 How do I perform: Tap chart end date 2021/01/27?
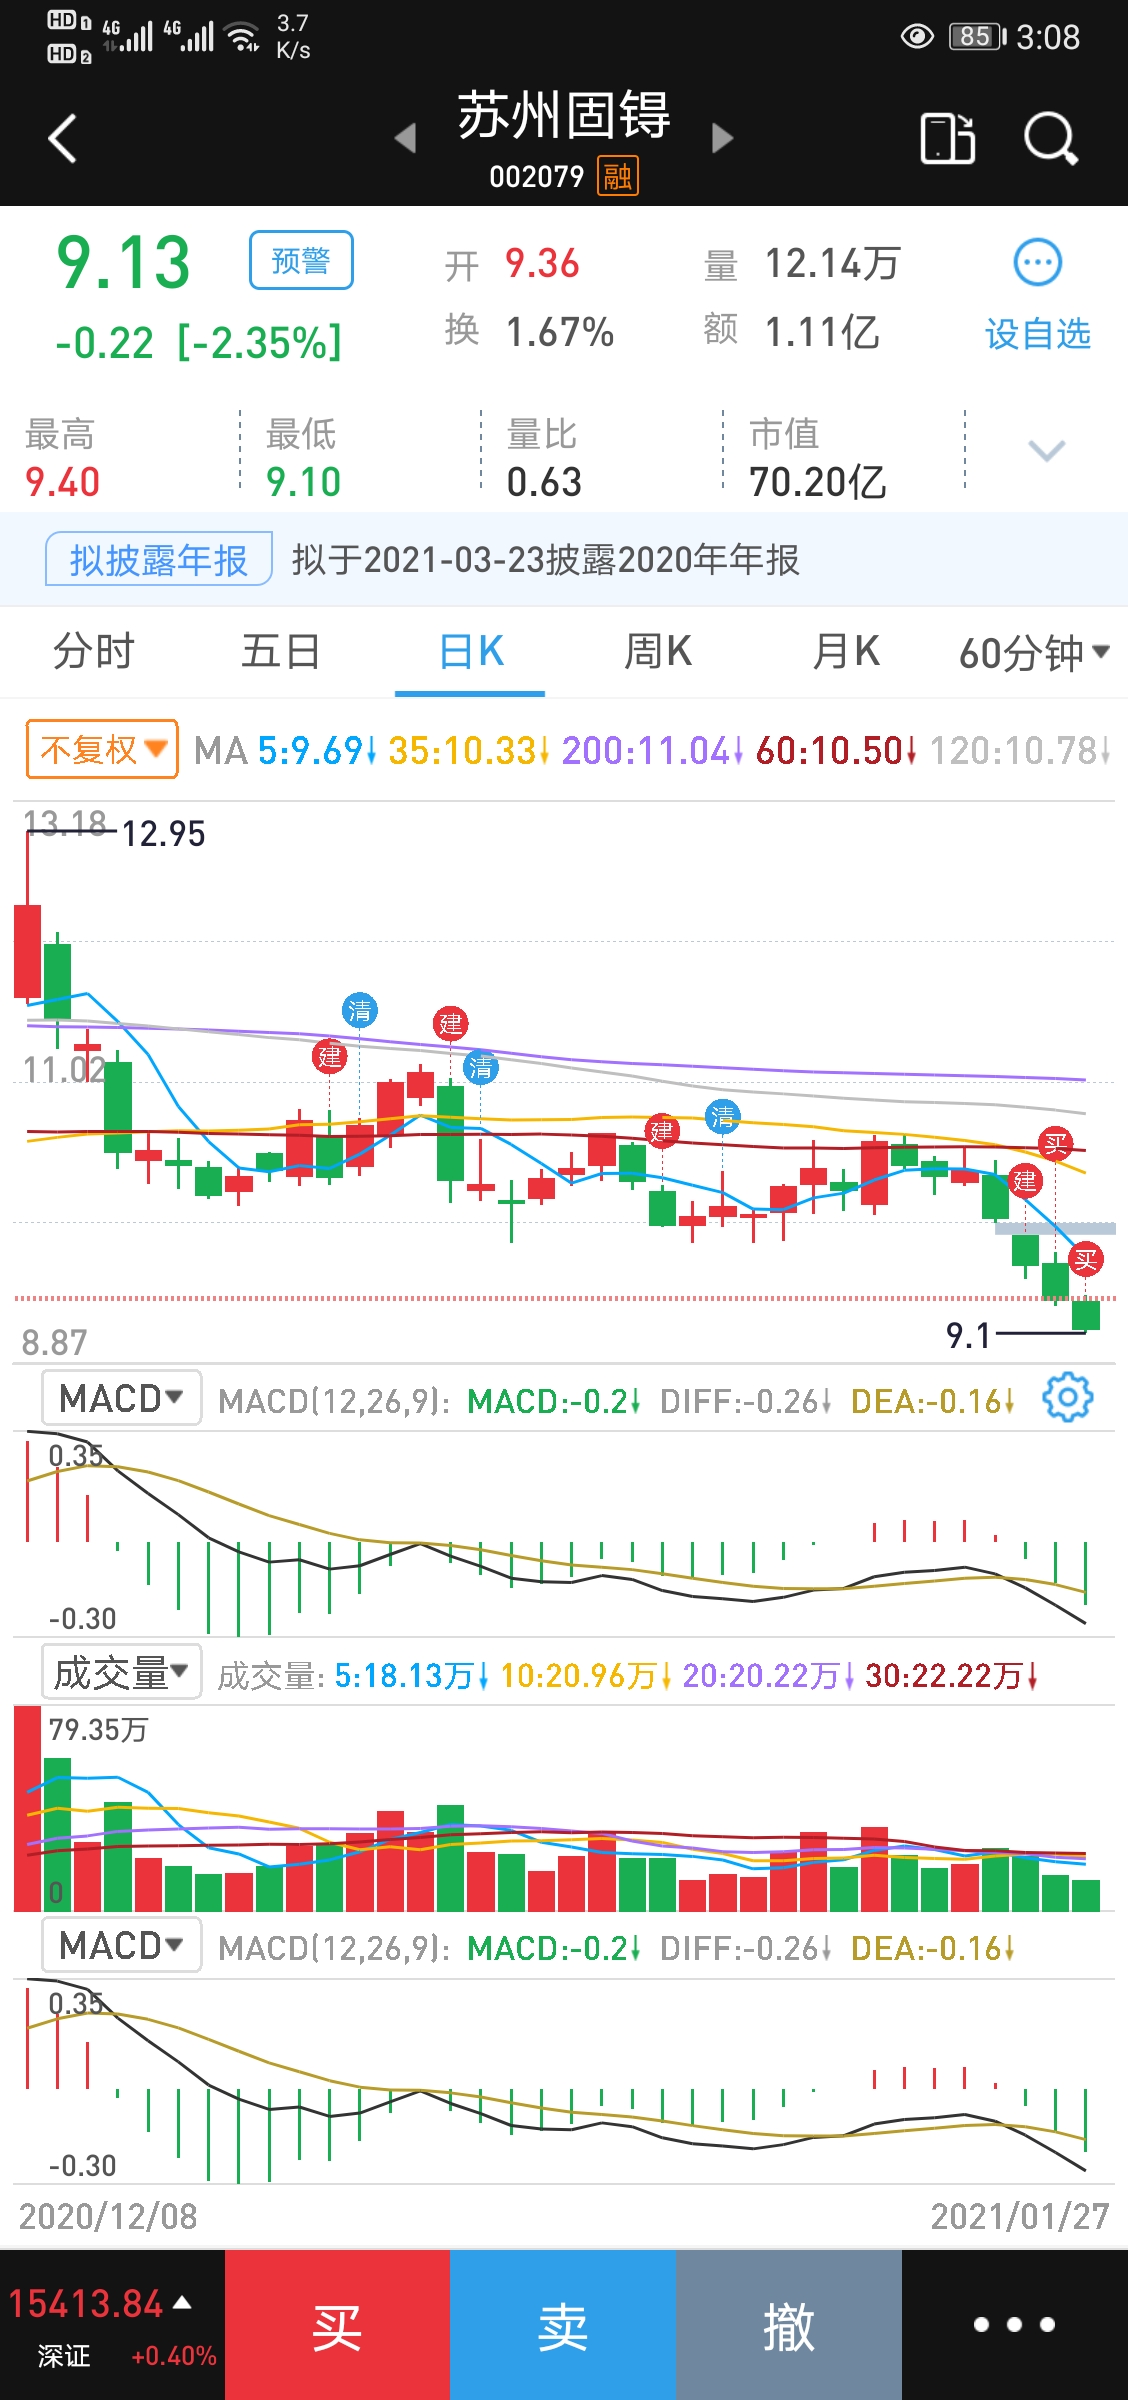click(1020, 2216)
